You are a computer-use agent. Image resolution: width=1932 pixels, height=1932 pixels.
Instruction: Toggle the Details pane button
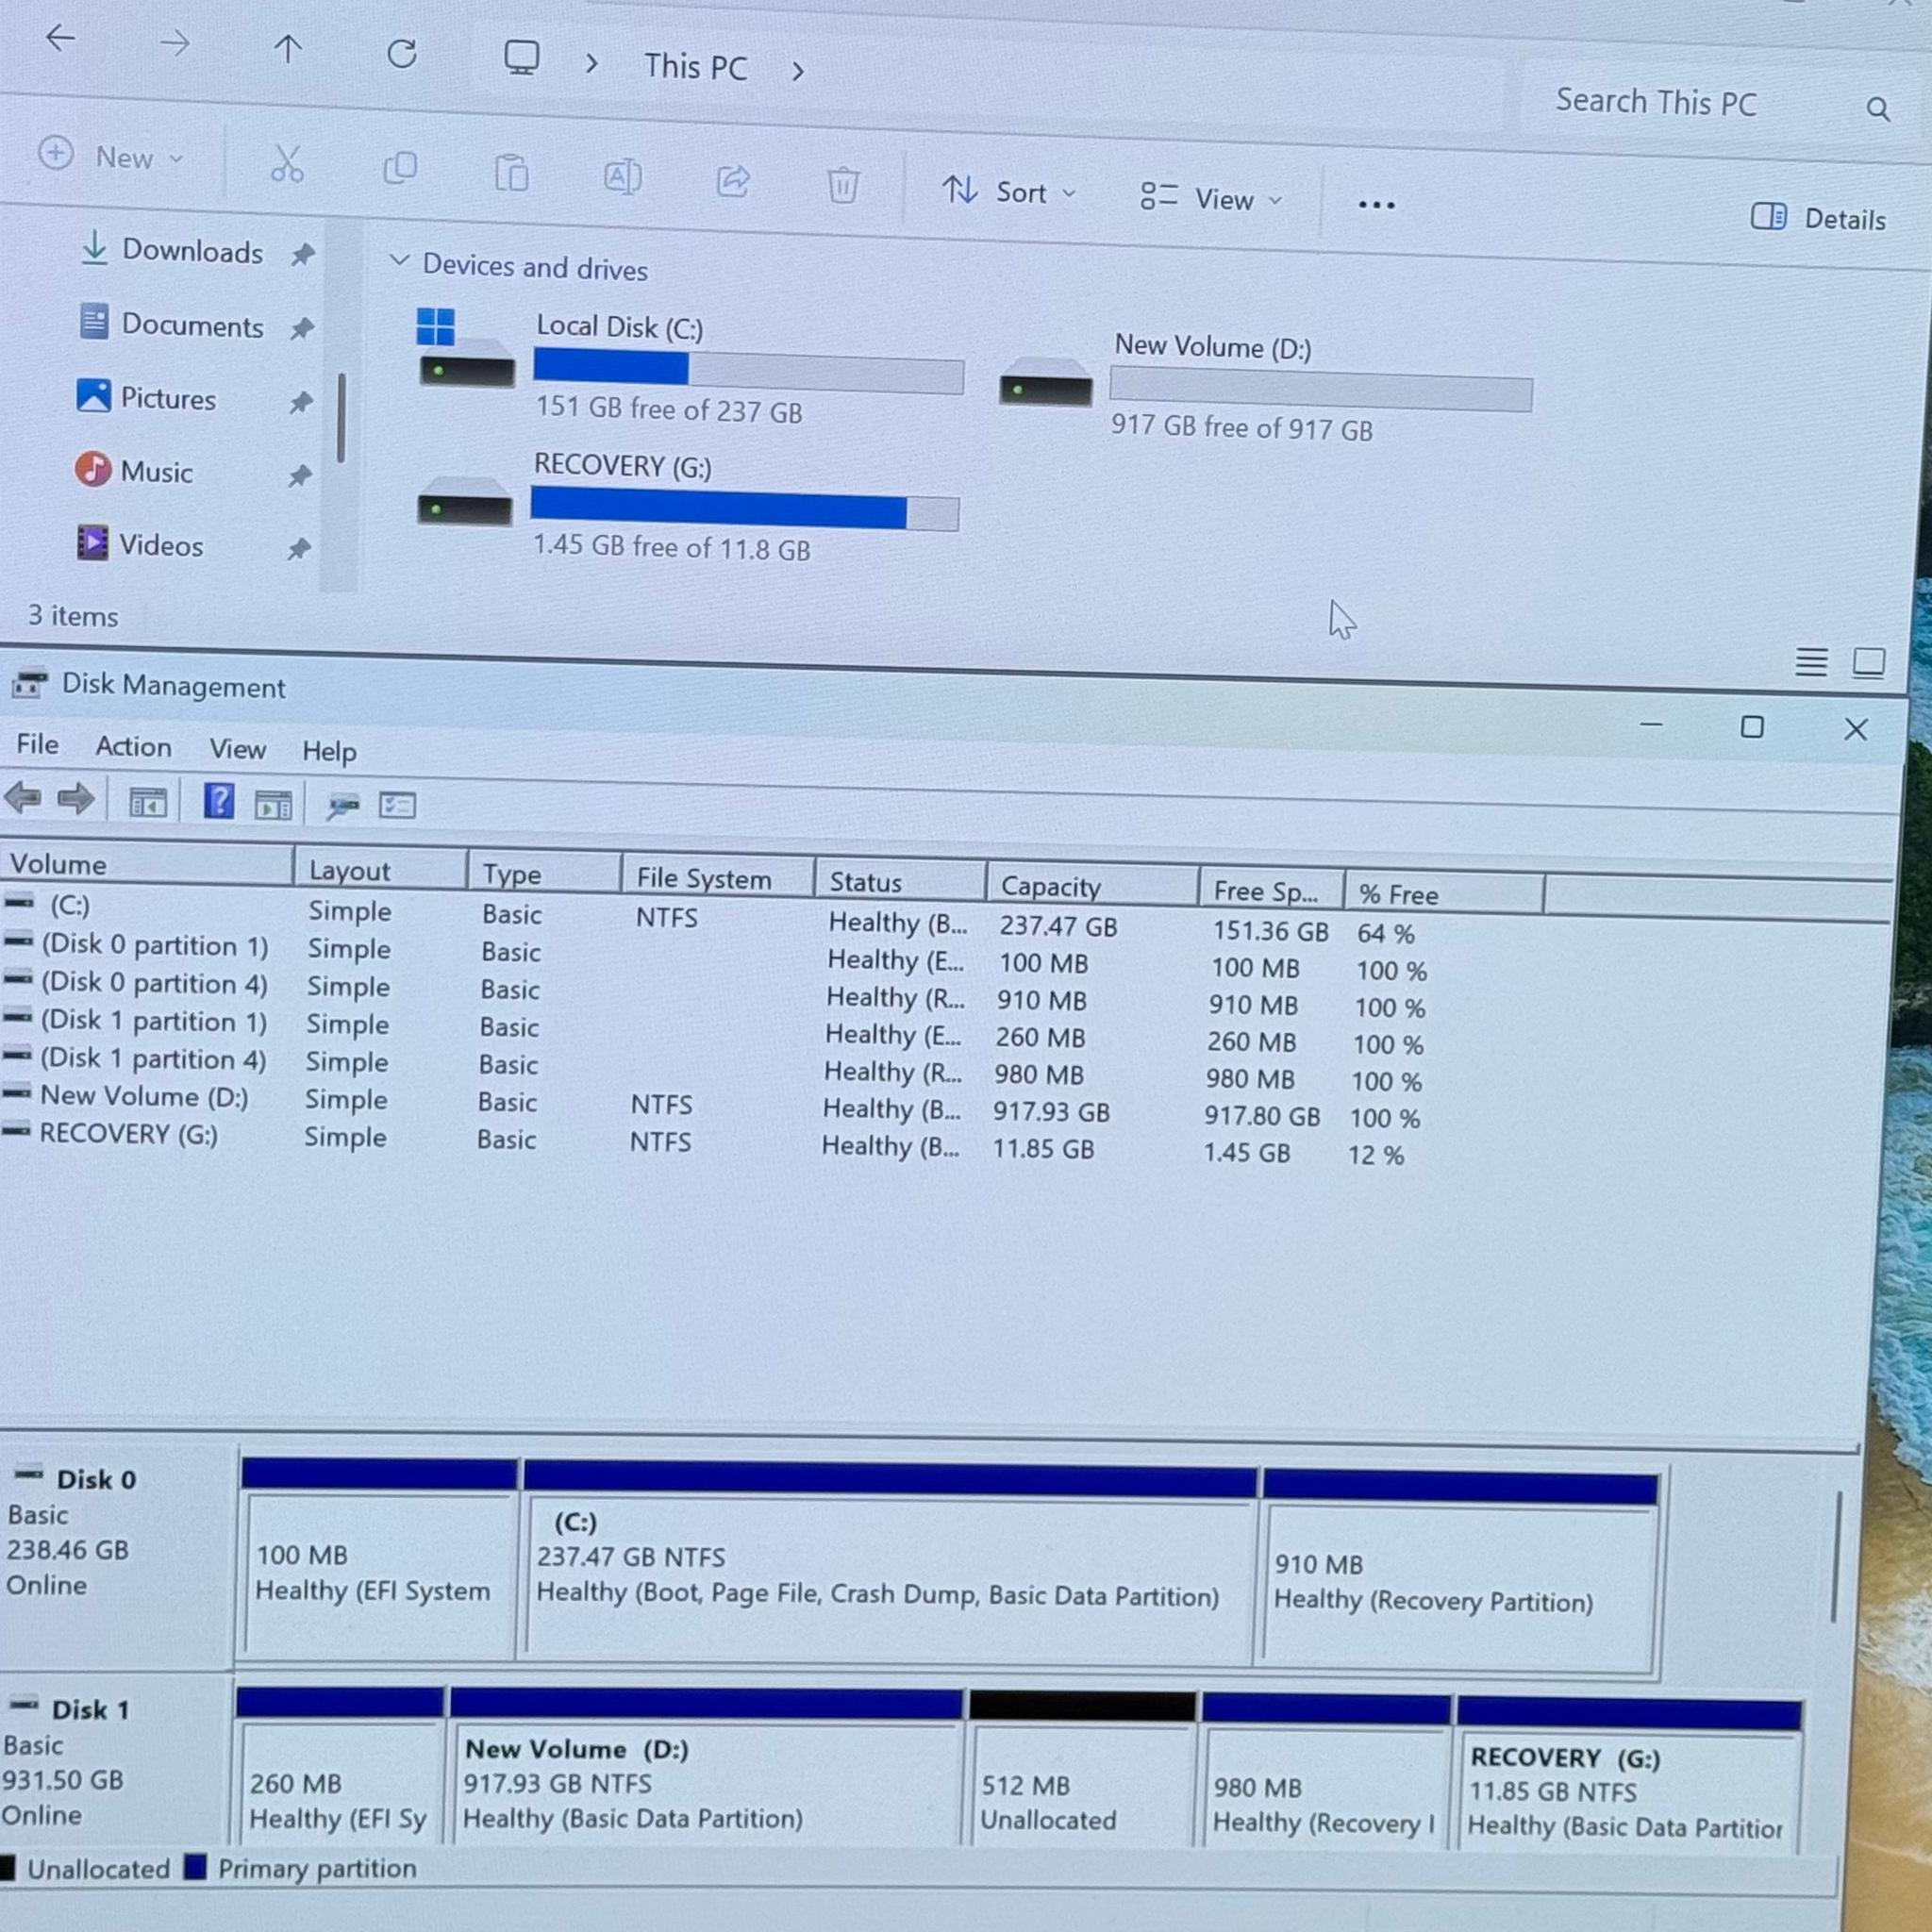[x=1818, y=218]
